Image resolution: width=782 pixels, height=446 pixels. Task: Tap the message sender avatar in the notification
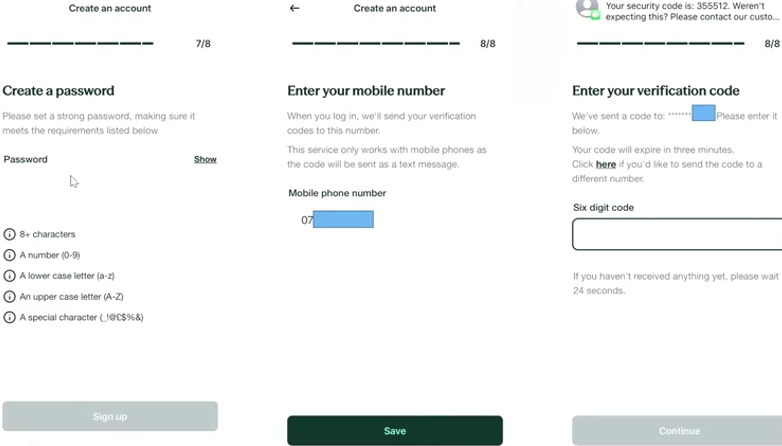[x=587, y=9]
